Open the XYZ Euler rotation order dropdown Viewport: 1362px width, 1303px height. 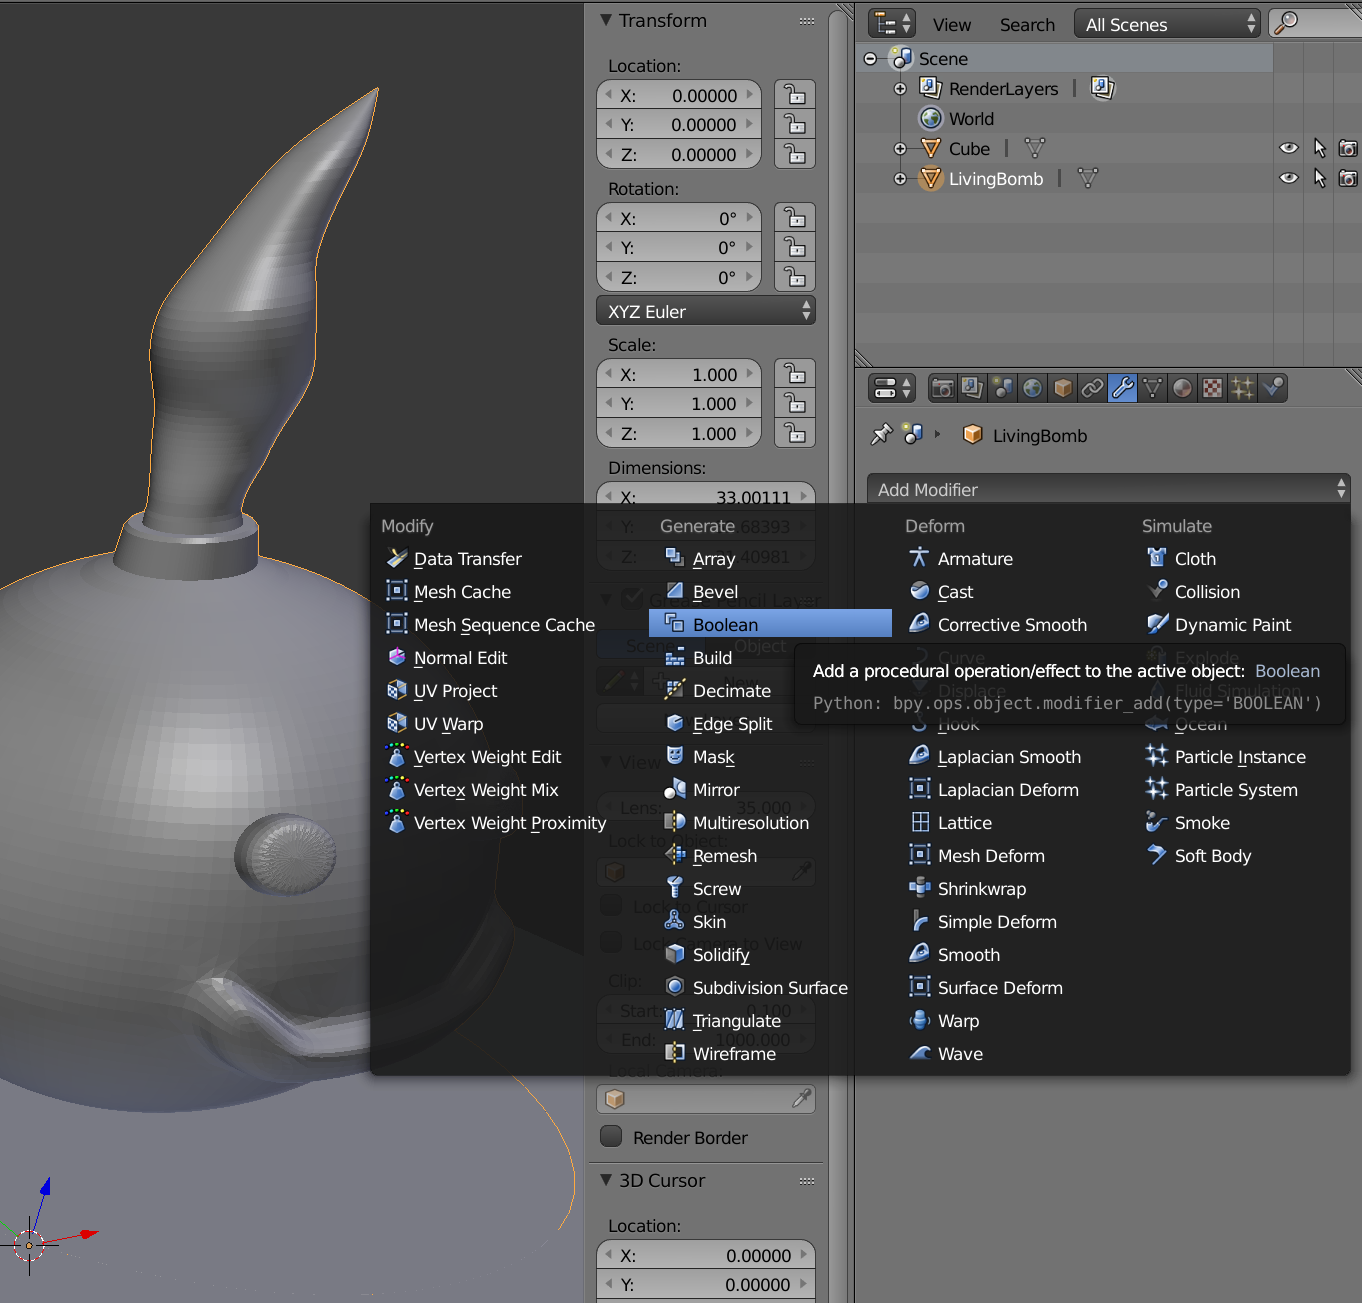705,311
